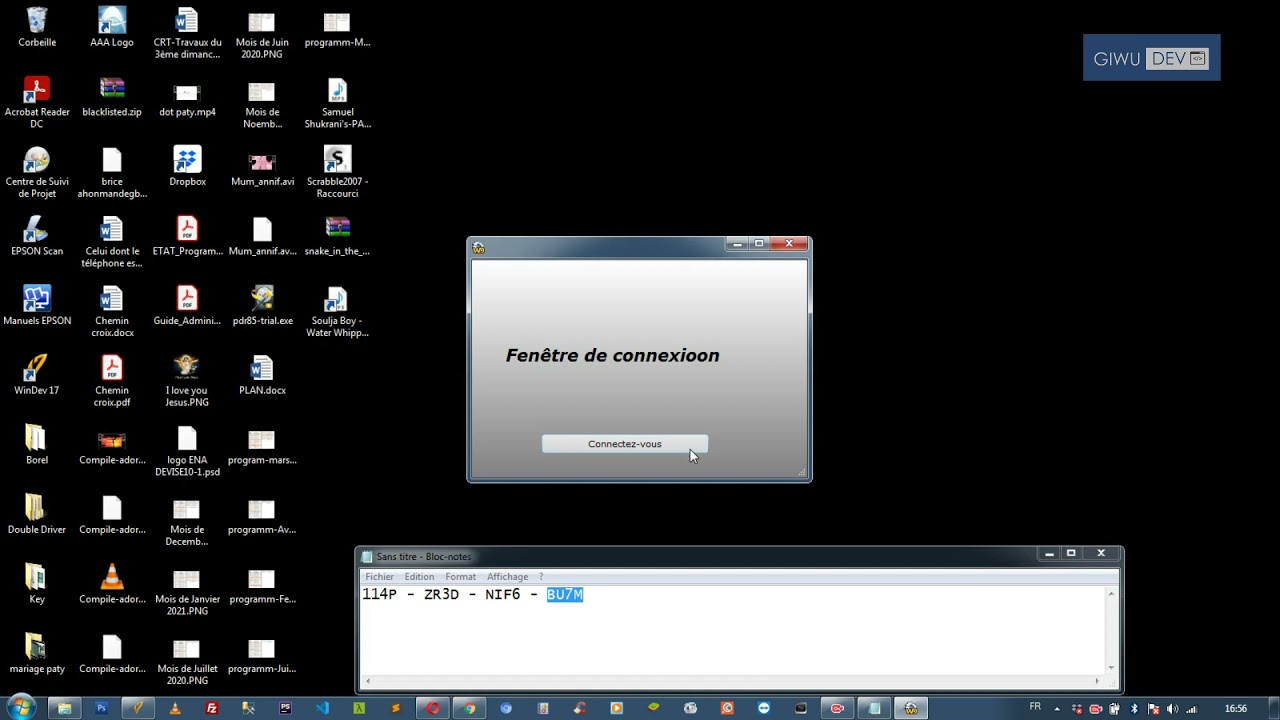Screen dimensions: 1280x720
Task: Select the blacklisted.zip desktop icon
Action: (112, 97)
